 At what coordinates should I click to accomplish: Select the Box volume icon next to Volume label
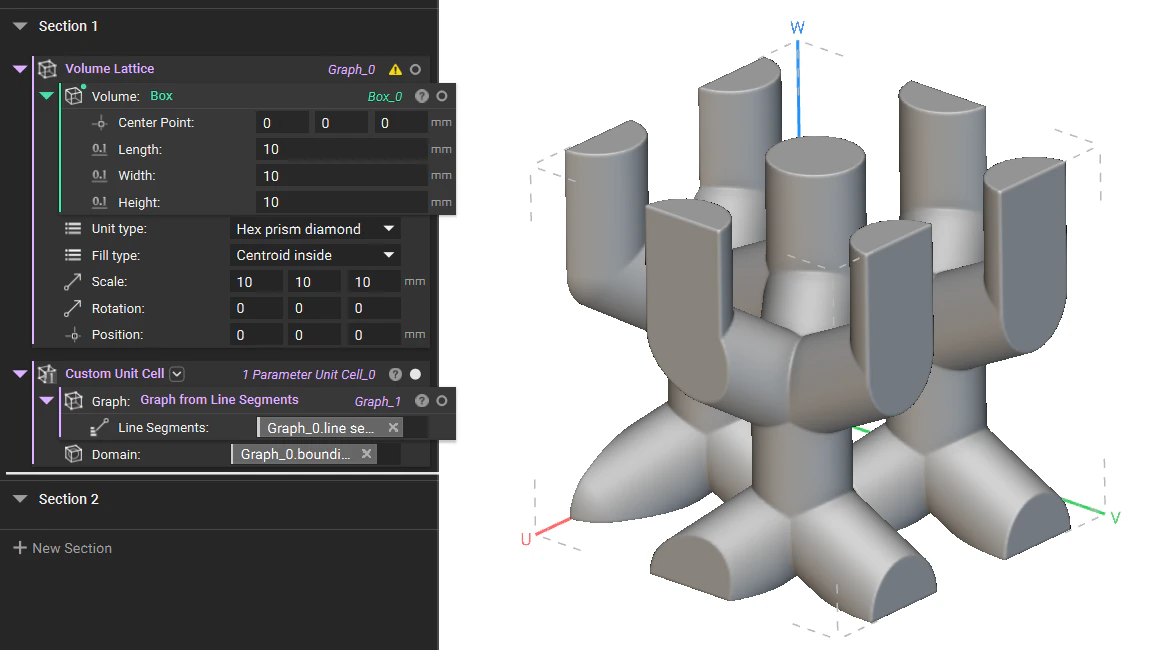(74, 95)
